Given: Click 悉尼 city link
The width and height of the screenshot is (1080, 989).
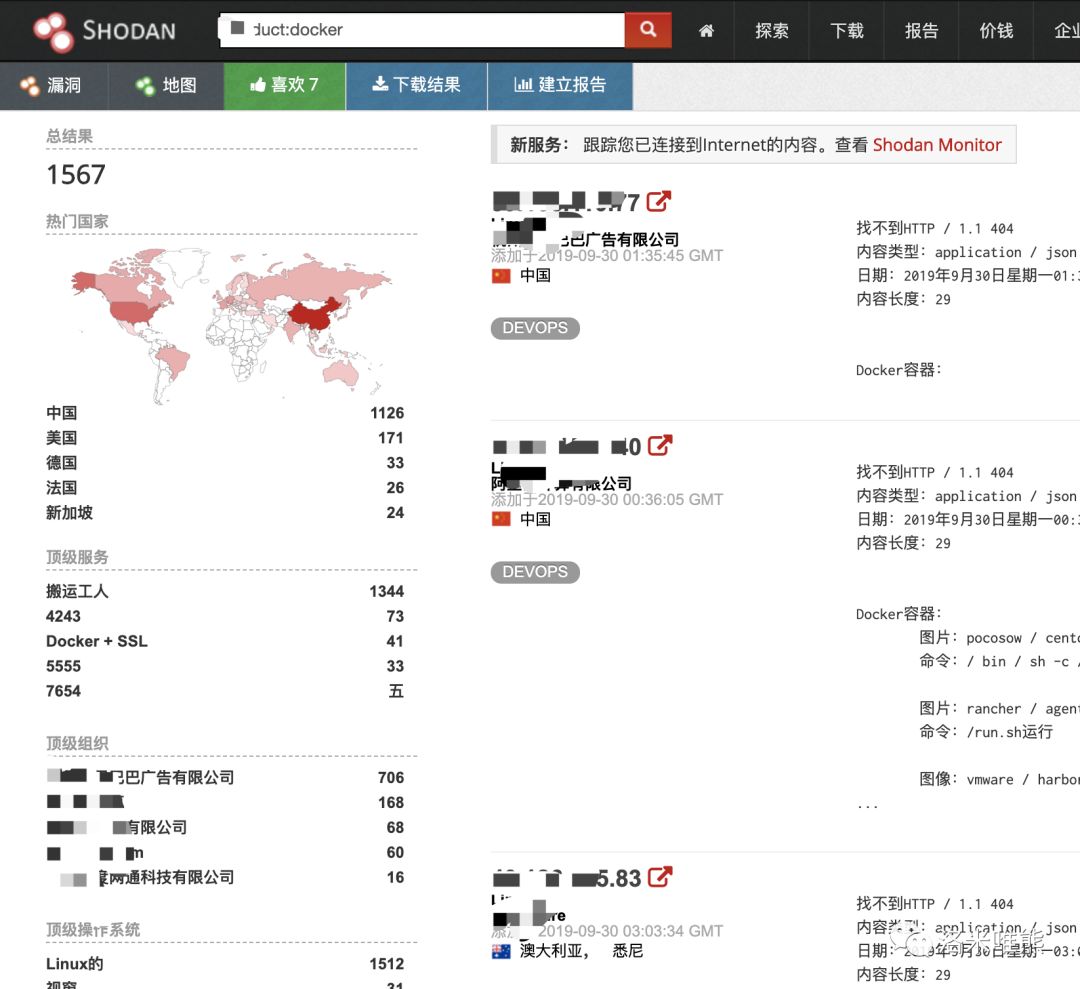Looking at the screenshot, I should tap(627, 951).
